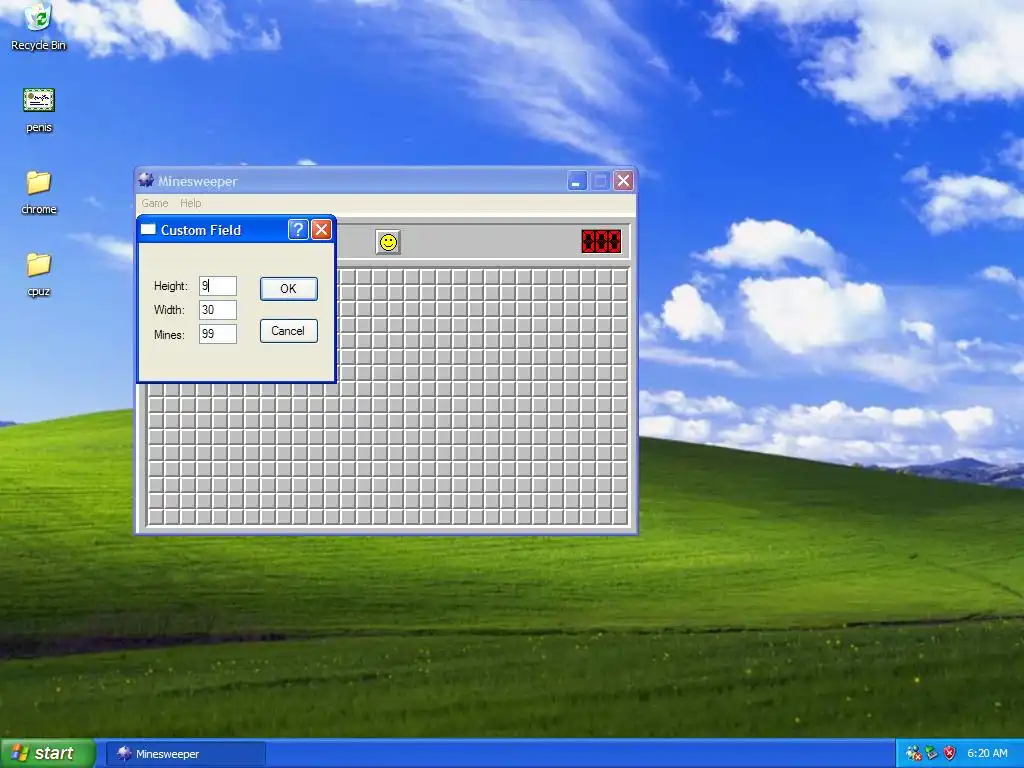Close the Minesweeper window

coord(624,181)
